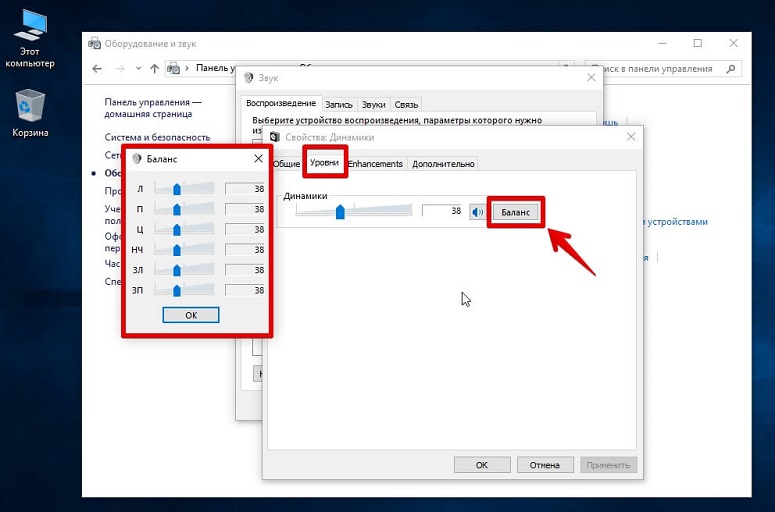Click the П channel balance slider

pyautogui.click(x=184, y=209)
